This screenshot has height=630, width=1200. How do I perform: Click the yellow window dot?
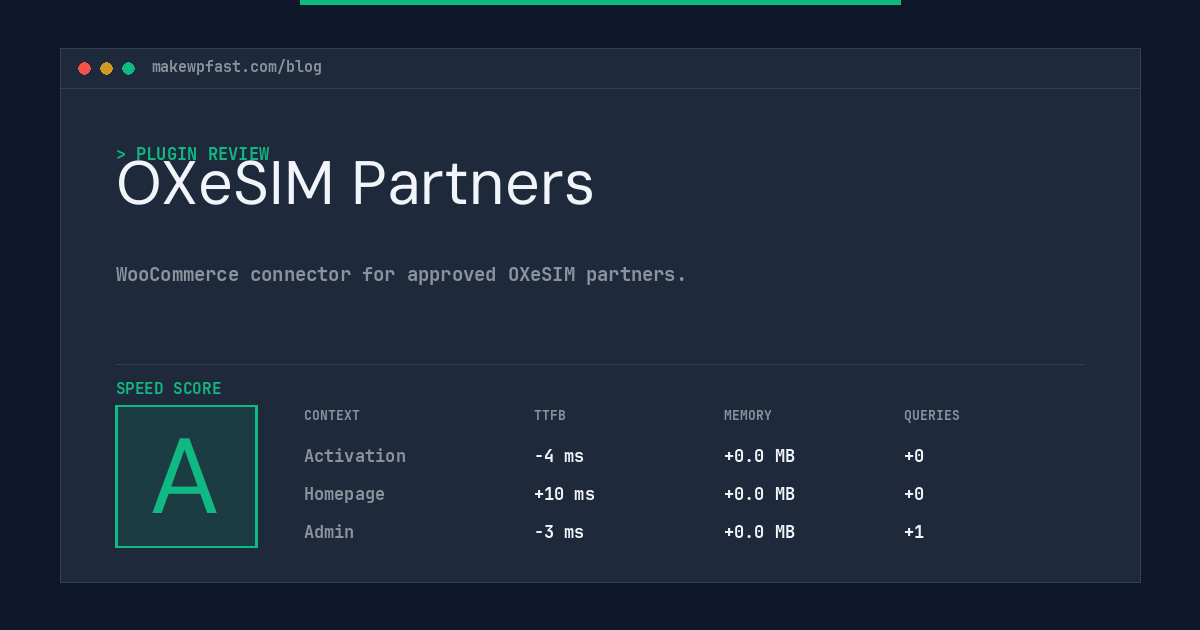point(106,68)
